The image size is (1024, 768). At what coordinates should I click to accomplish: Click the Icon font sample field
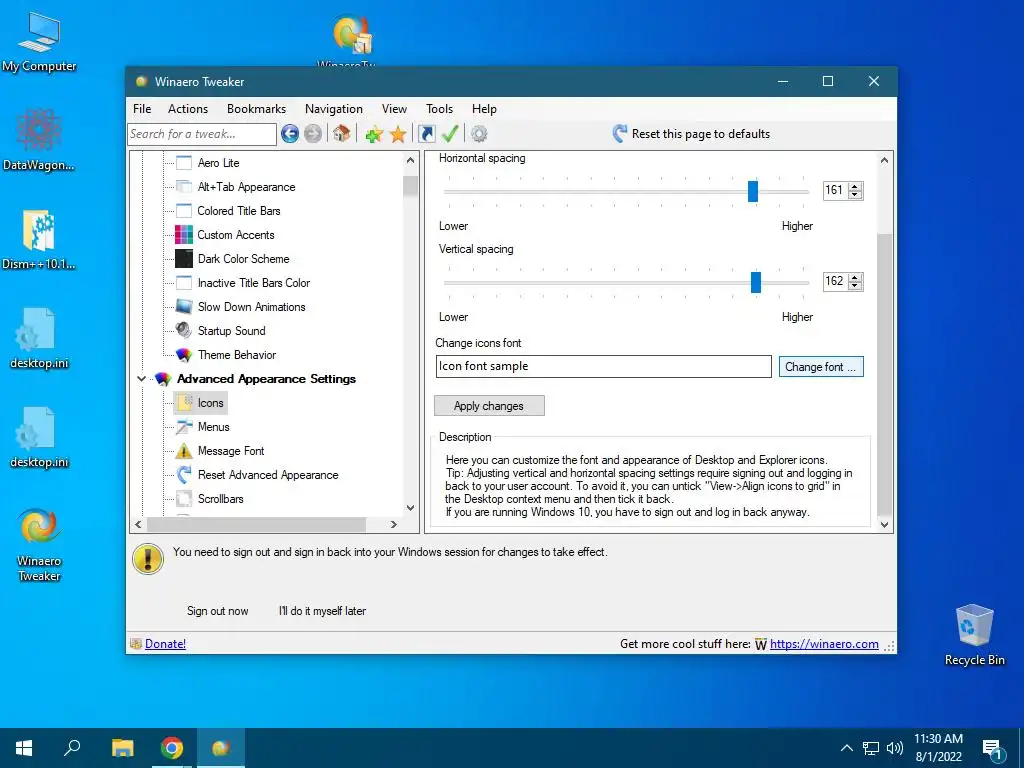tap(603, 366)
